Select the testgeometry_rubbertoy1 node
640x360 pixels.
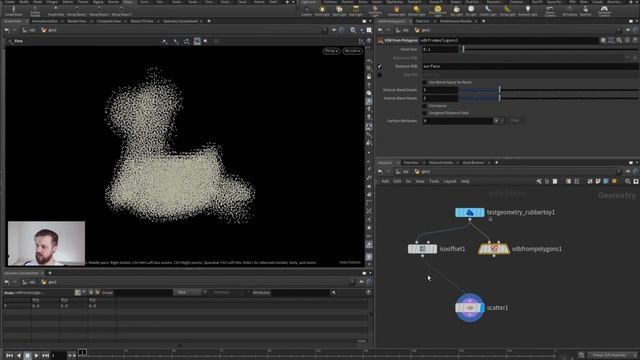click(x=469, y=212)
